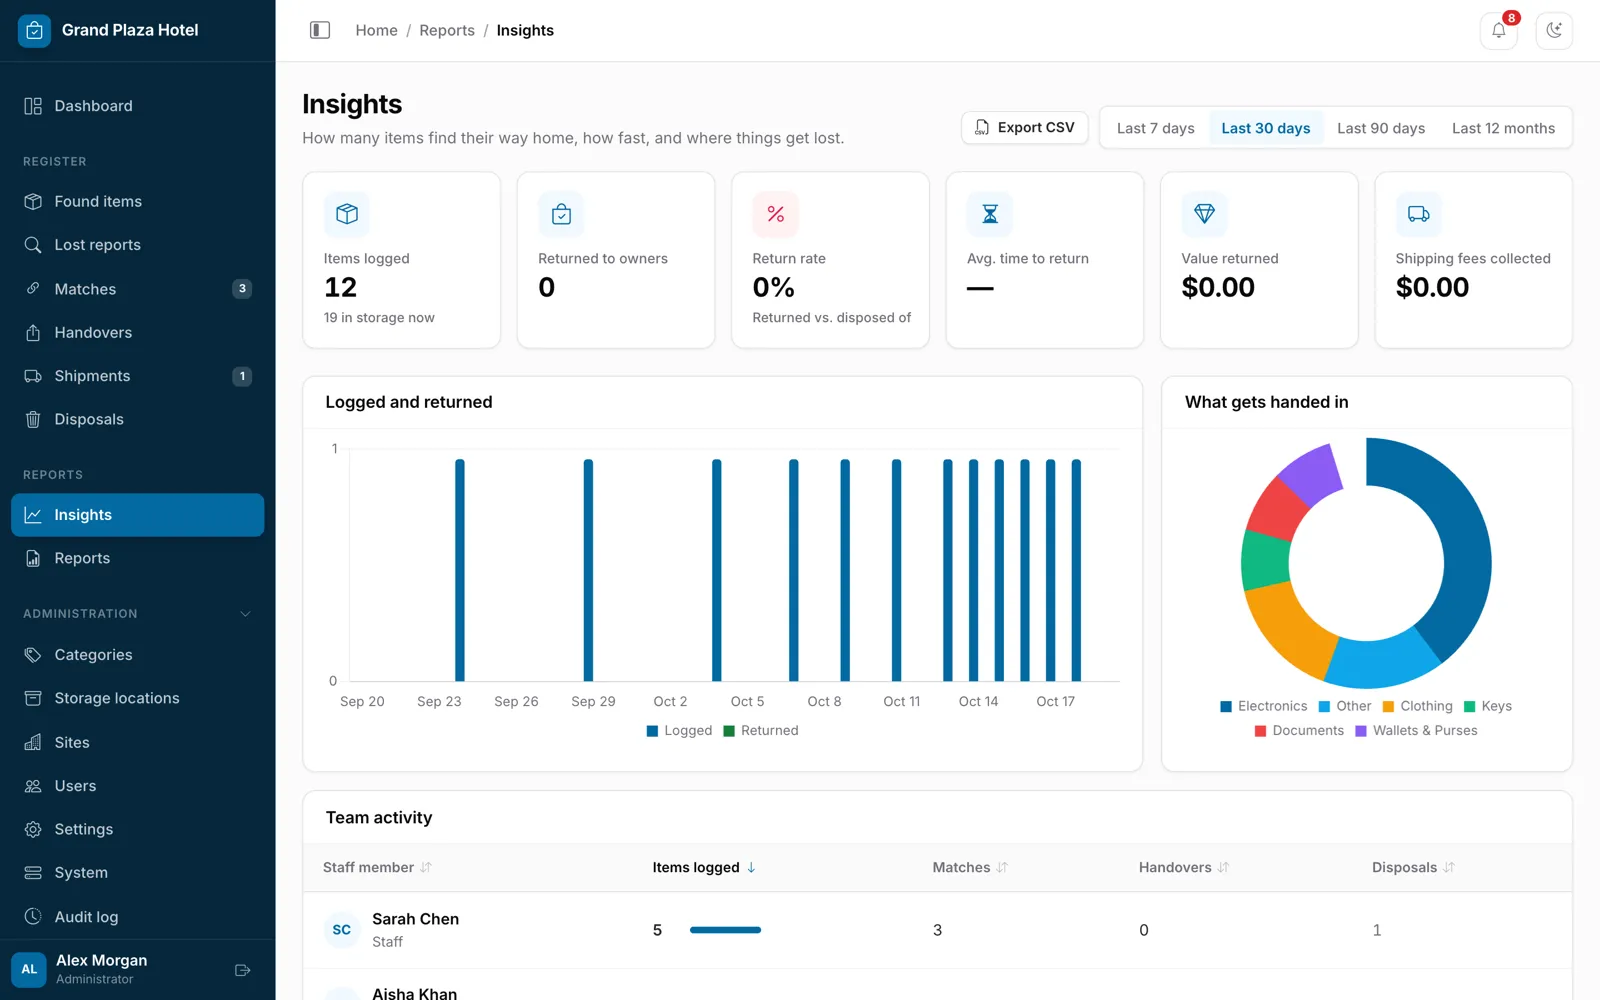The width and height of the screenshot is (1600, 1000).
Task: Click the Disposals trash icon
Action: (x=33, y=419)
